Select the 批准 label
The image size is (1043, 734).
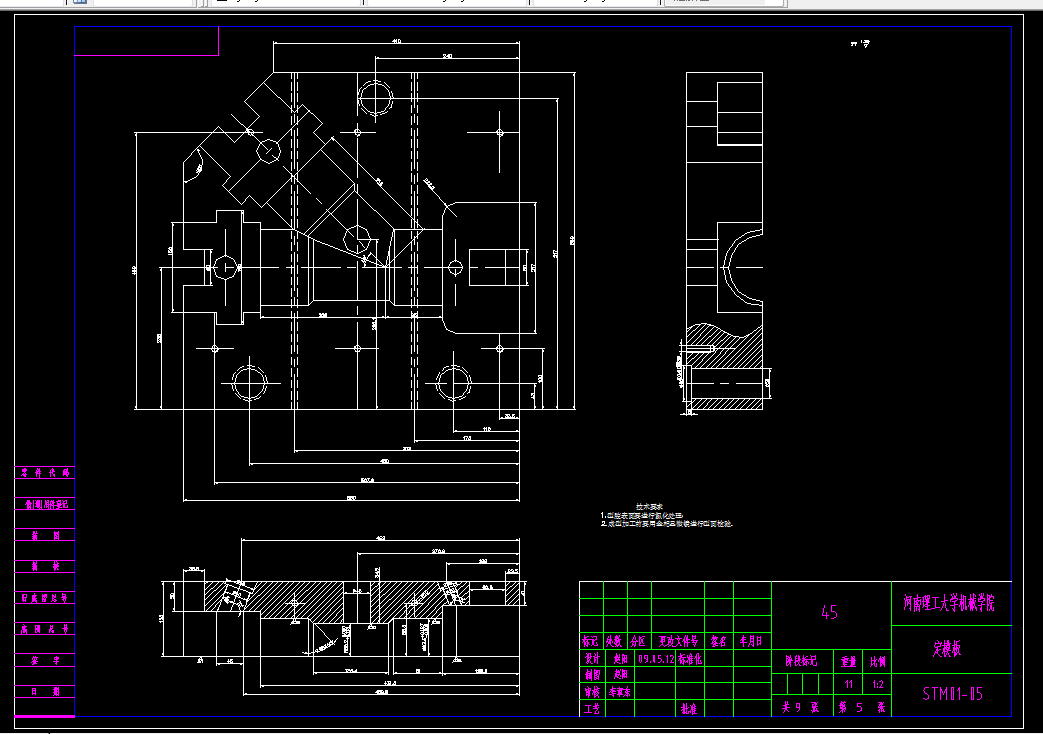[688, 709]
